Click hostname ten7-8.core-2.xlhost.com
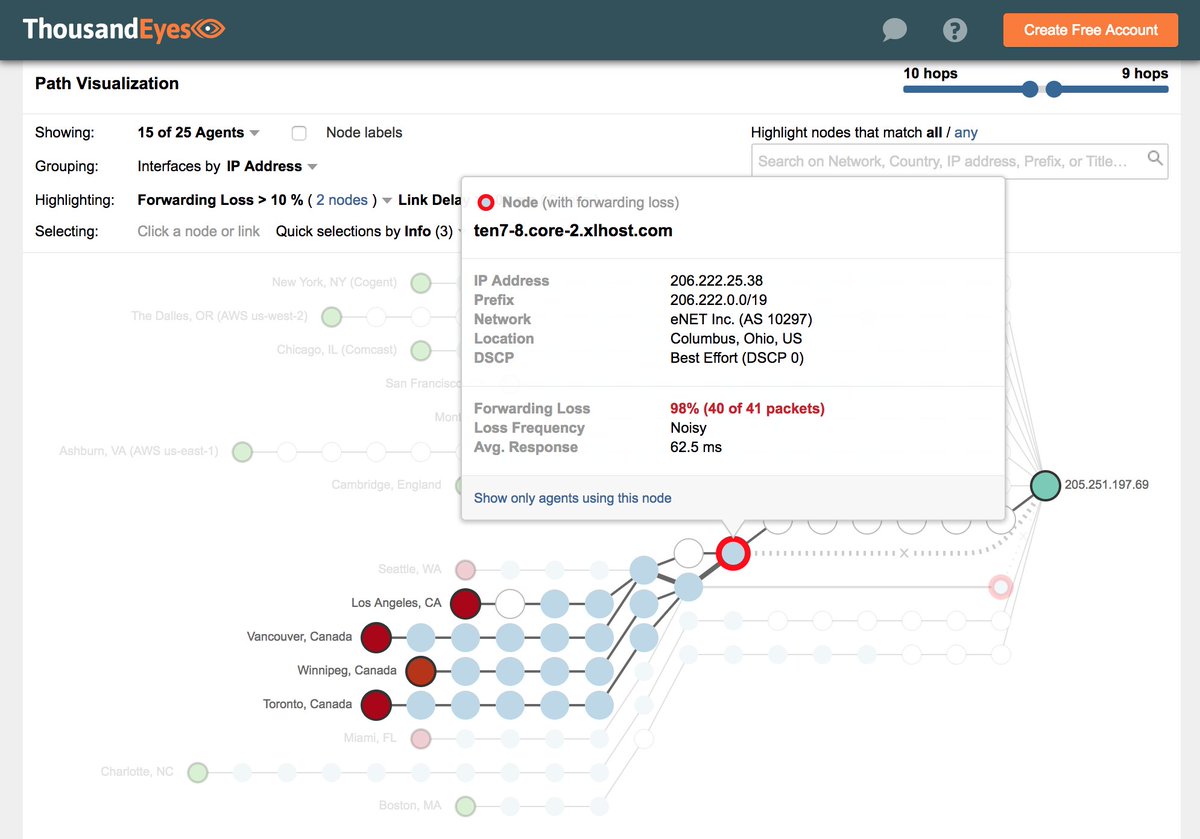Viewport: 1200px width, 839px height. (x=573, y=231)
